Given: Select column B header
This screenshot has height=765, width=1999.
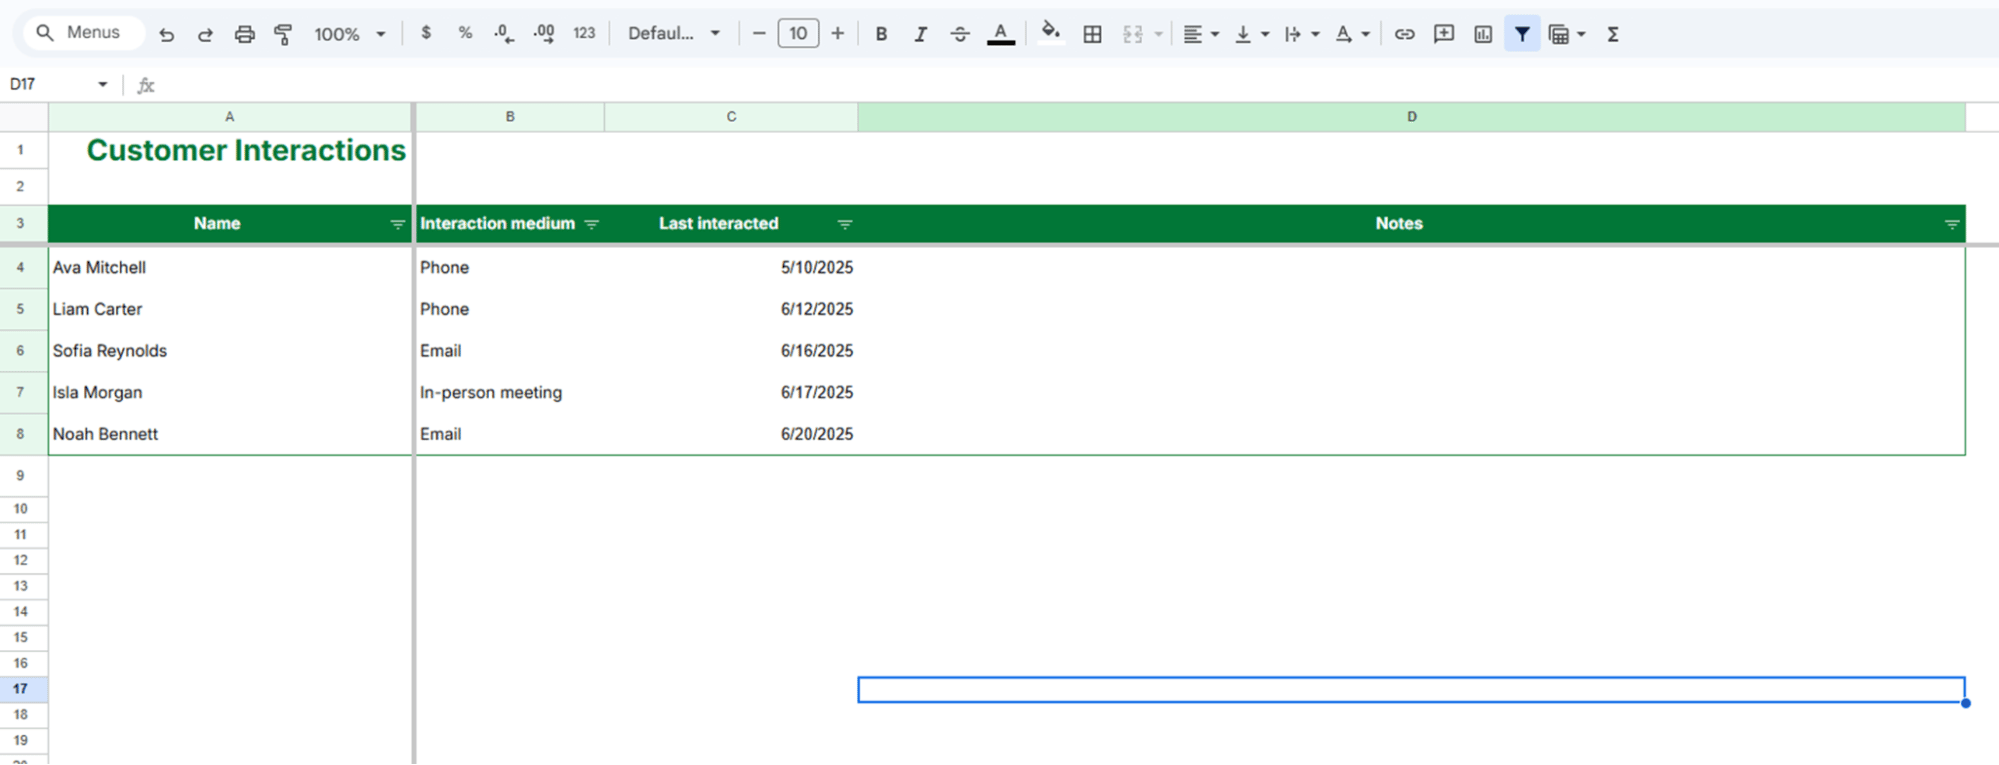Looking at the screenshot, I should [510, 117].
